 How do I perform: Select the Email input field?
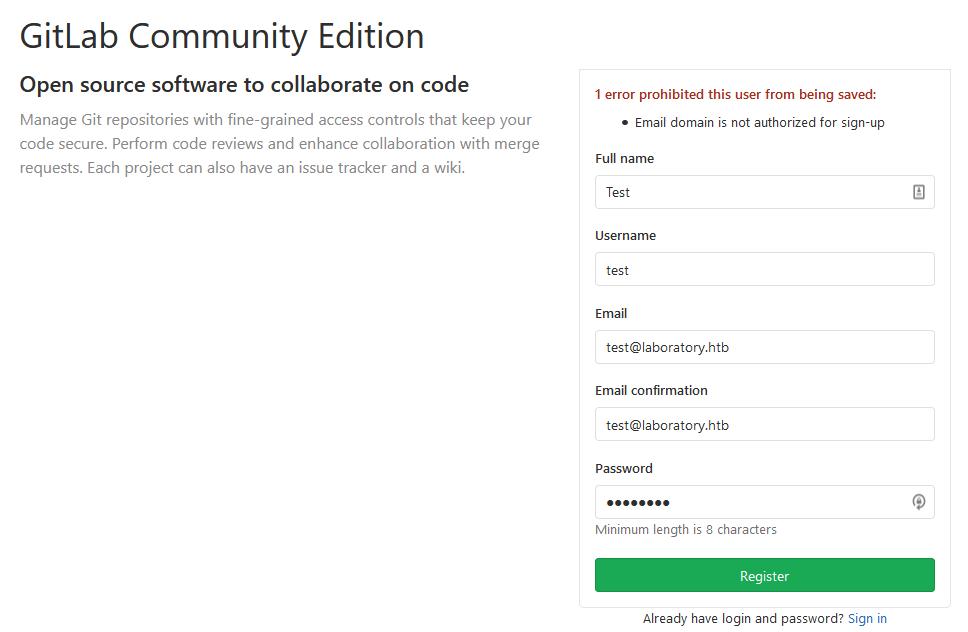pyautogui.click(x=764, y=347)
